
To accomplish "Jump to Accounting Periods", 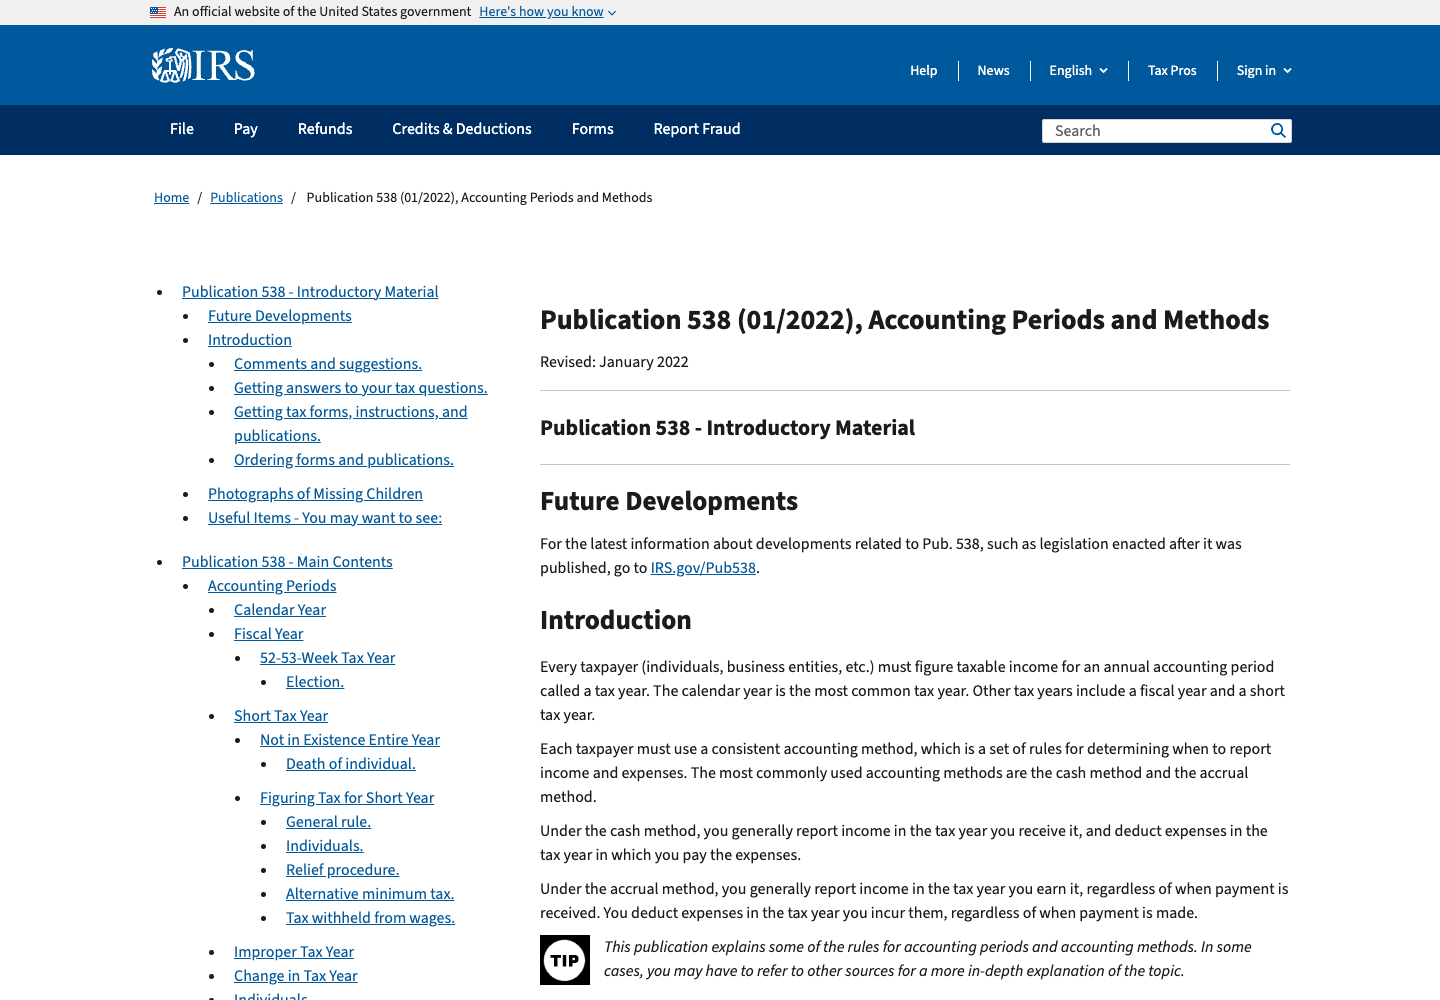I will coord(272,586).
